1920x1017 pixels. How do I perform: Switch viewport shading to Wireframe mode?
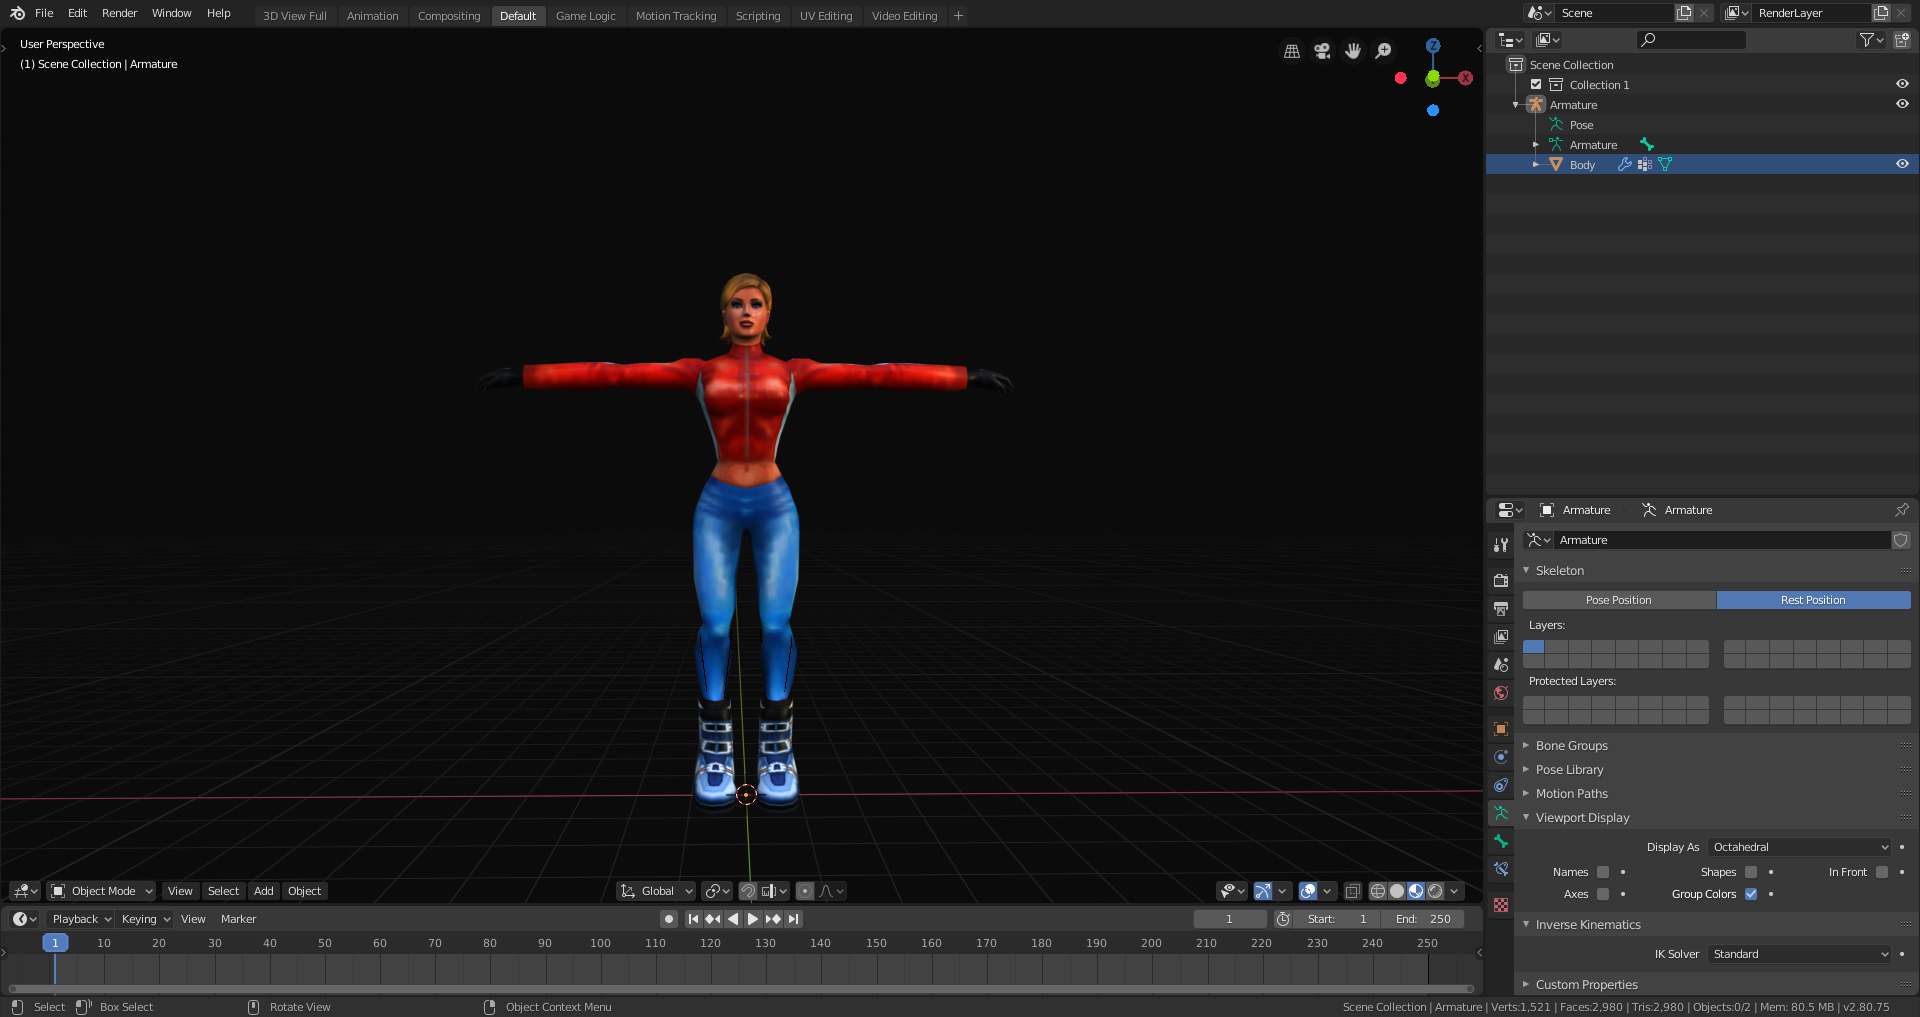(x=1377, y=891)
